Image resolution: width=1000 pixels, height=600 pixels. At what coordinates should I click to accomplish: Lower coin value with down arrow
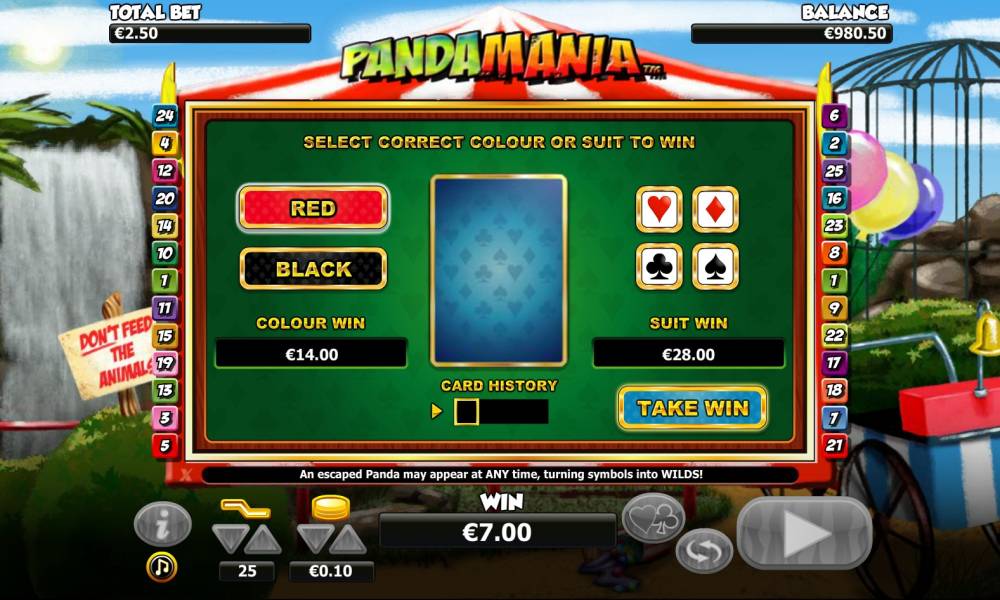(315, 539)
